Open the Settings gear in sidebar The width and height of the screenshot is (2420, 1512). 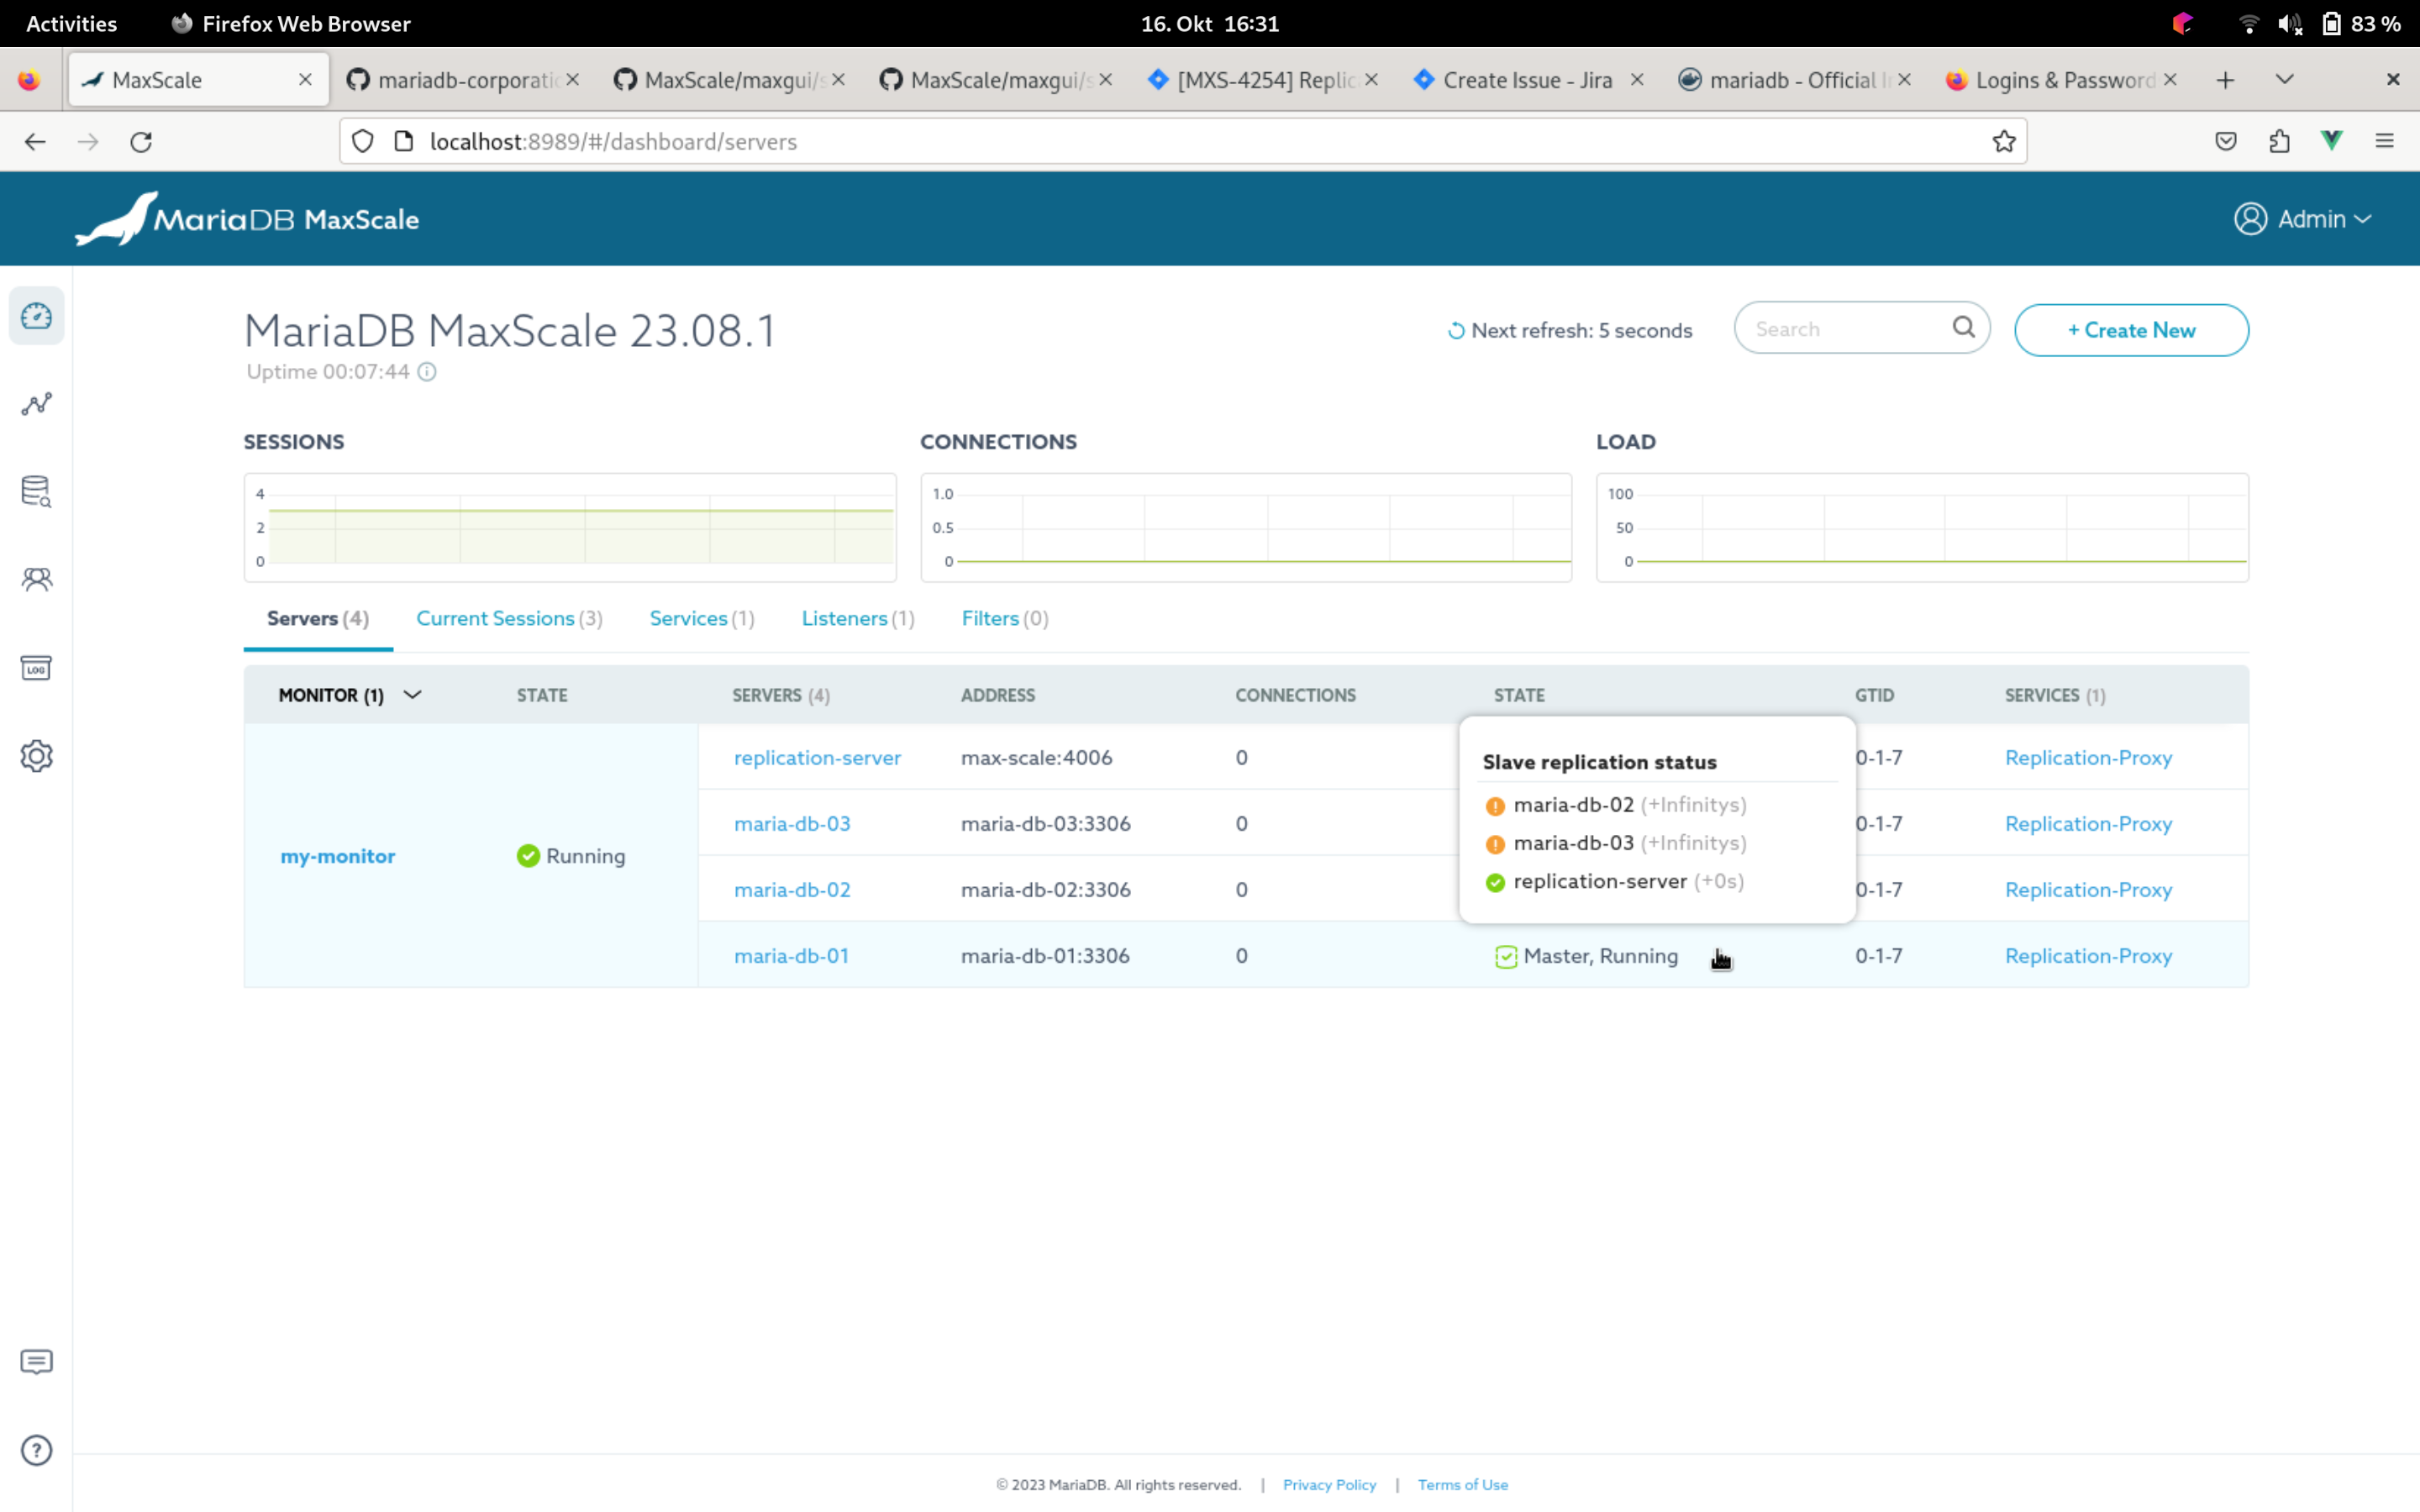(37, 756)
